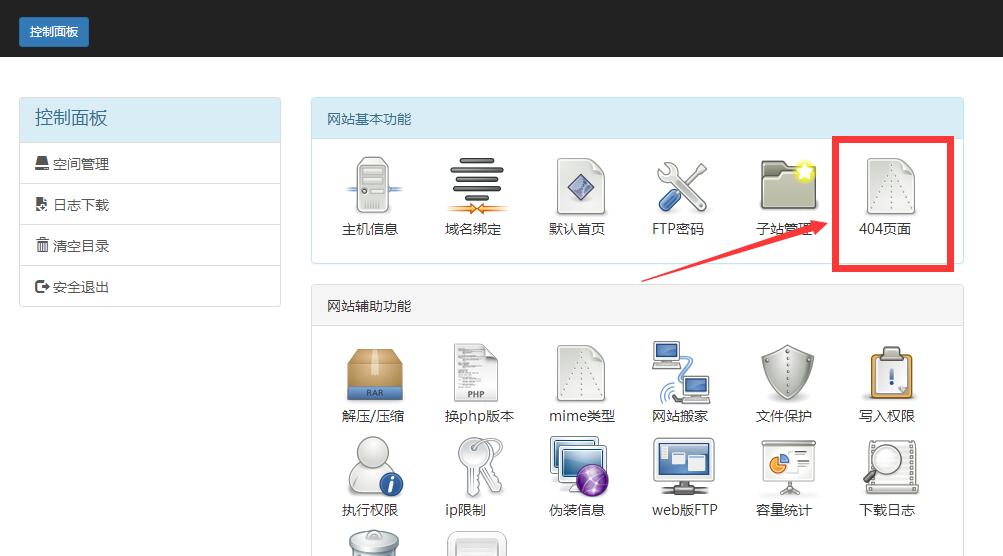Click the 404页面 text label

pos(885,229)
